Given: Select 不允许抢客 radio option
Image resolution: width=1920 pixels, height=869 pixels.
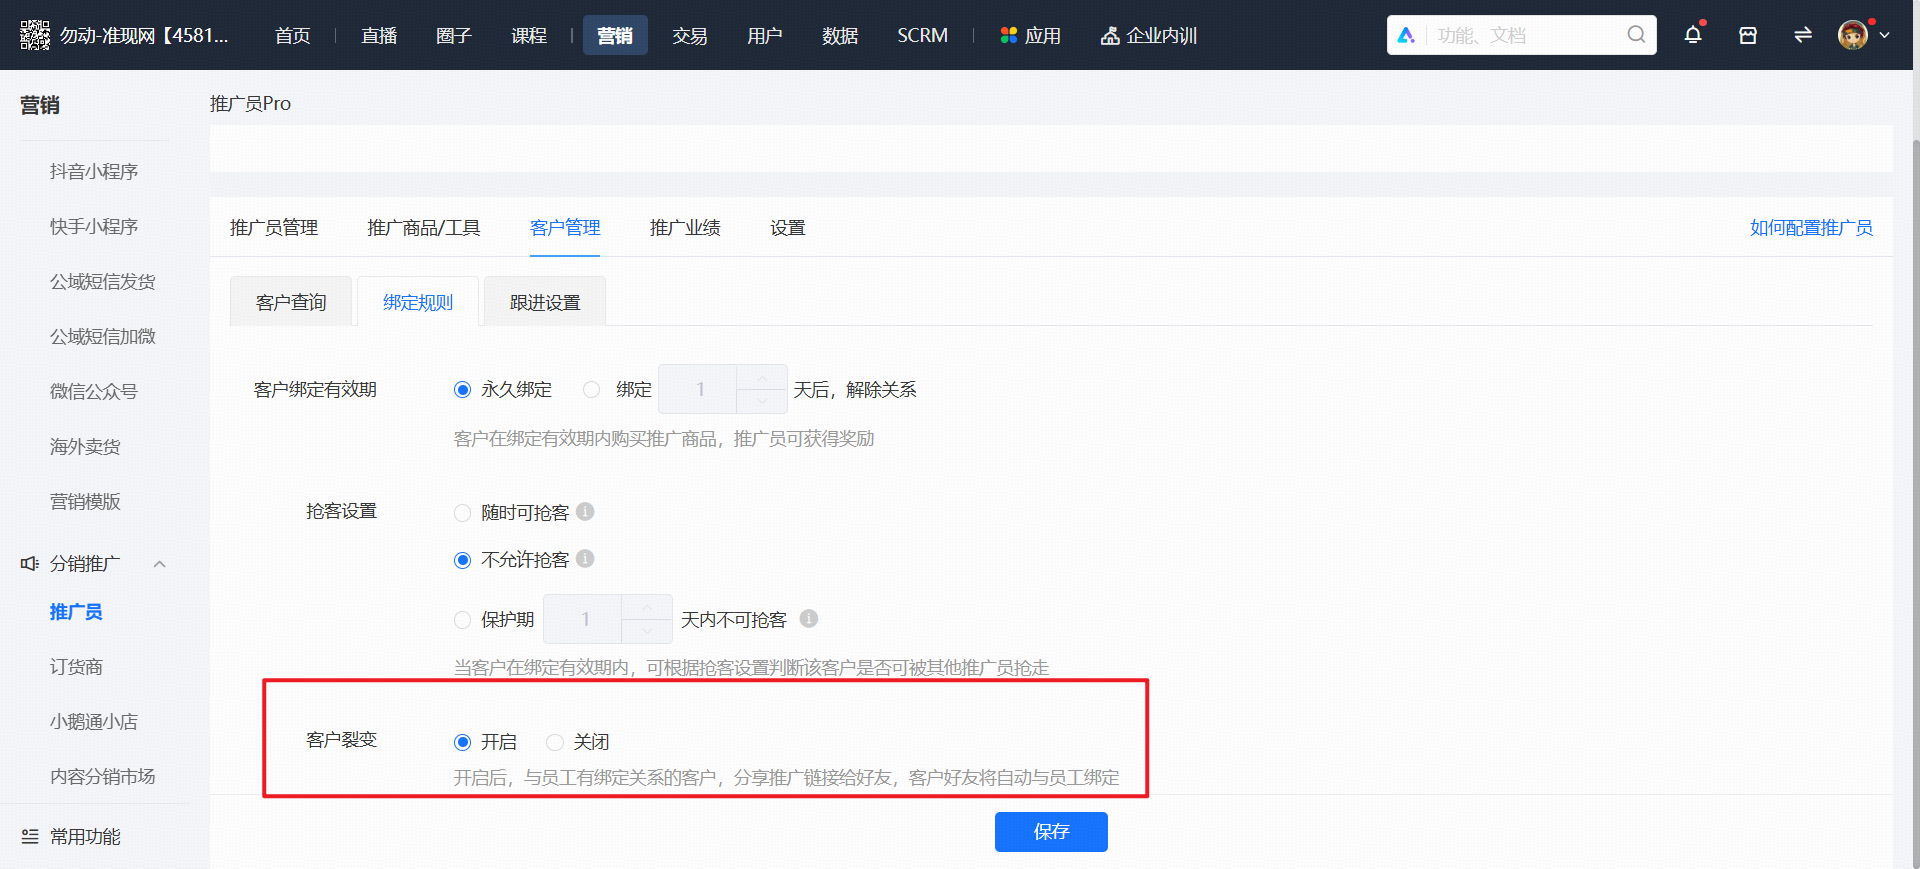Looking at the screenshot, I should point(462,560).
